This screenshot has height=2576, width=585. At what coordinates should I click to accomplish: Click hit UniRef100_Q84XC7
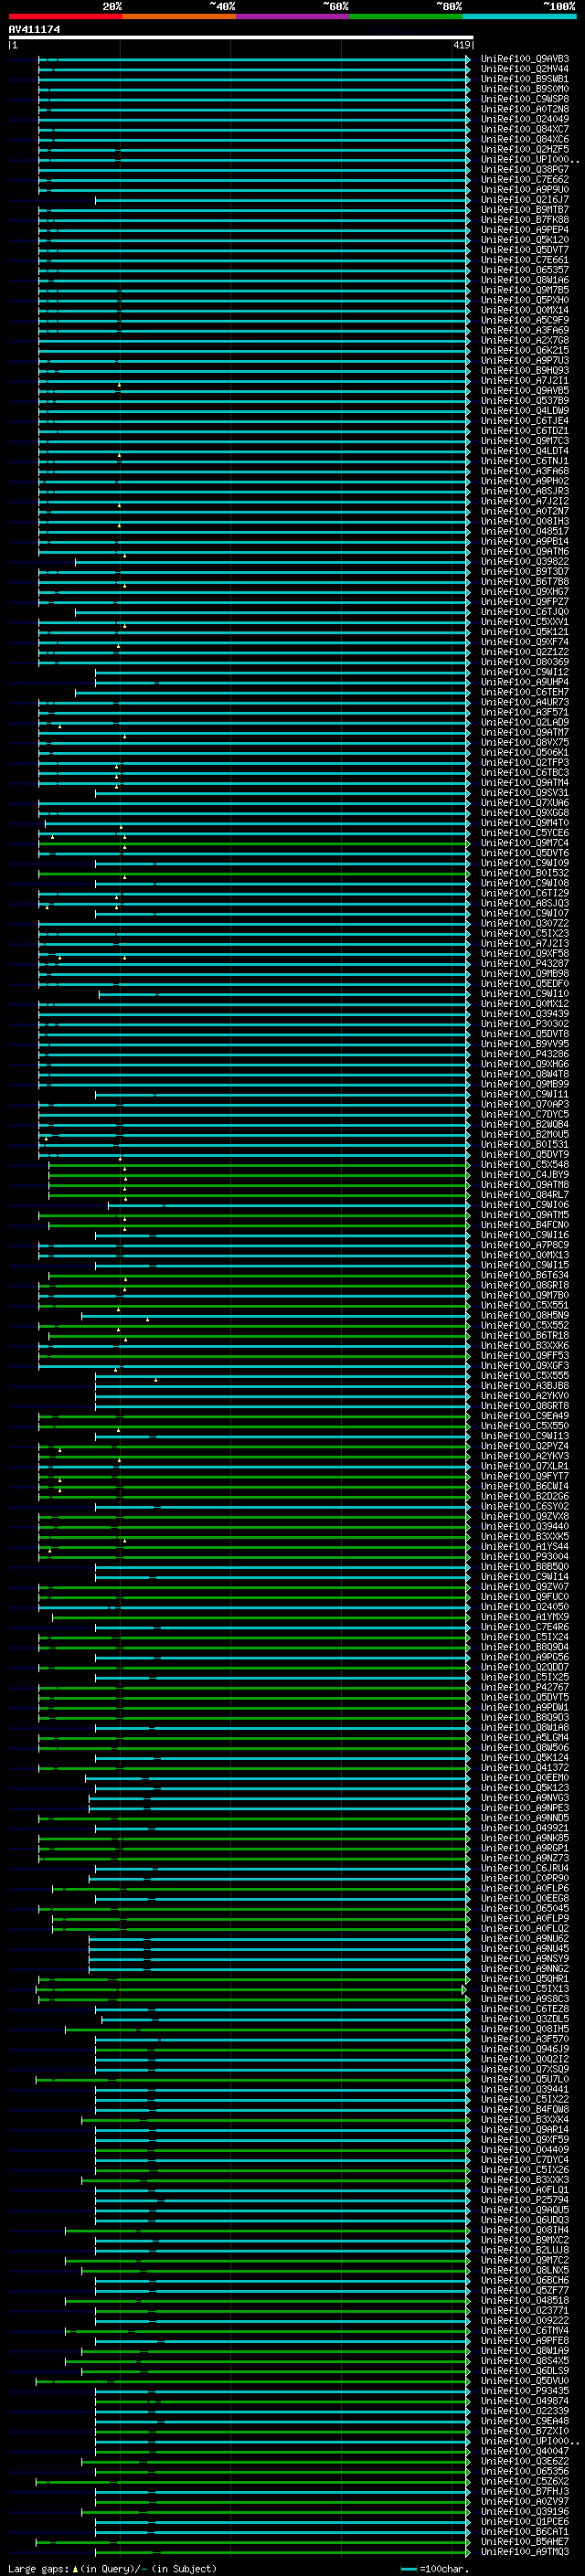pos(525,129)
